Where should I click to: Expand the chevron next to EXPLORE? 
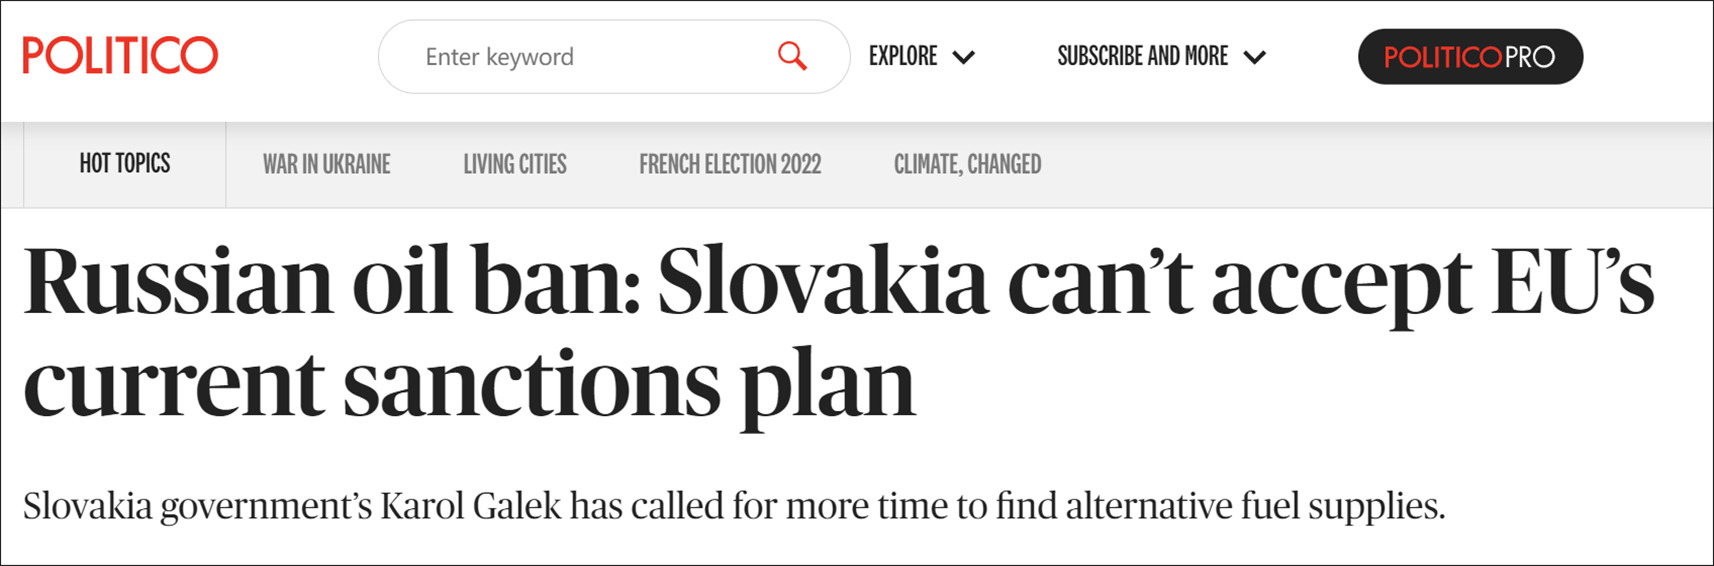click(x=963, y=57)
